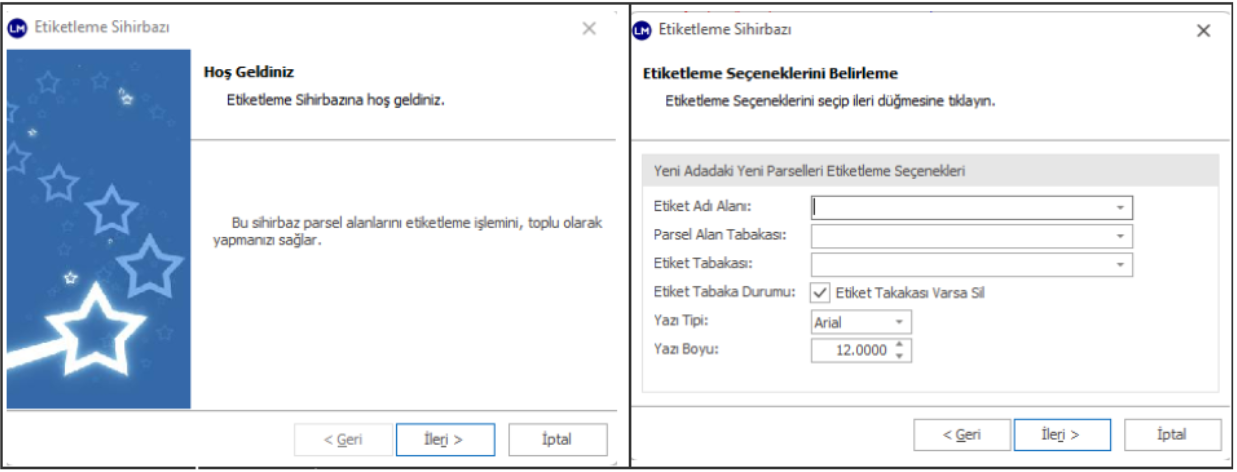The height and width of the screenshot is (472, 1237).
Task: Click İleri in the Etiketleme Seçenekleri dialog
Action: [1062, 435]
